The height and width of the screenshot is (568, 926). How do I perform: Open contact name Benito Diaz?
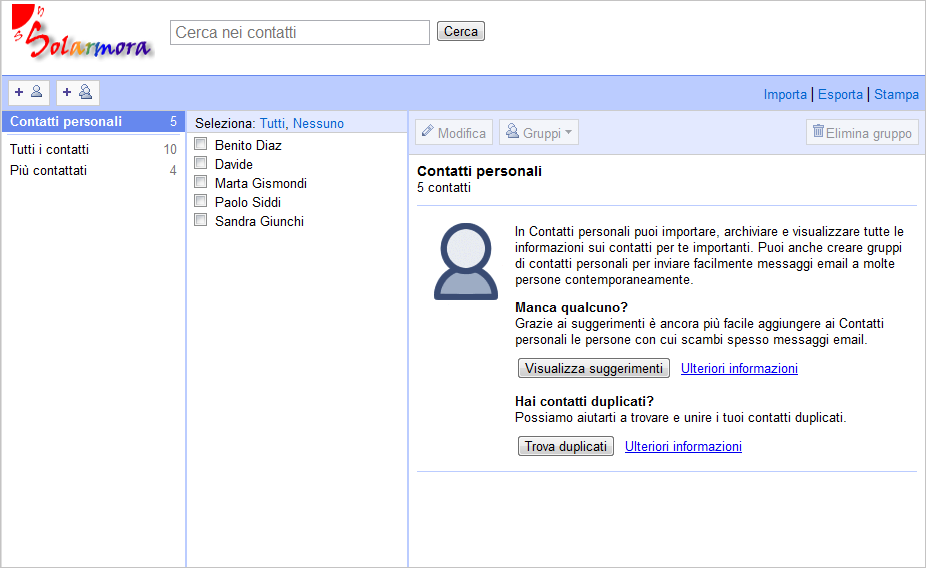pos(248,145)
